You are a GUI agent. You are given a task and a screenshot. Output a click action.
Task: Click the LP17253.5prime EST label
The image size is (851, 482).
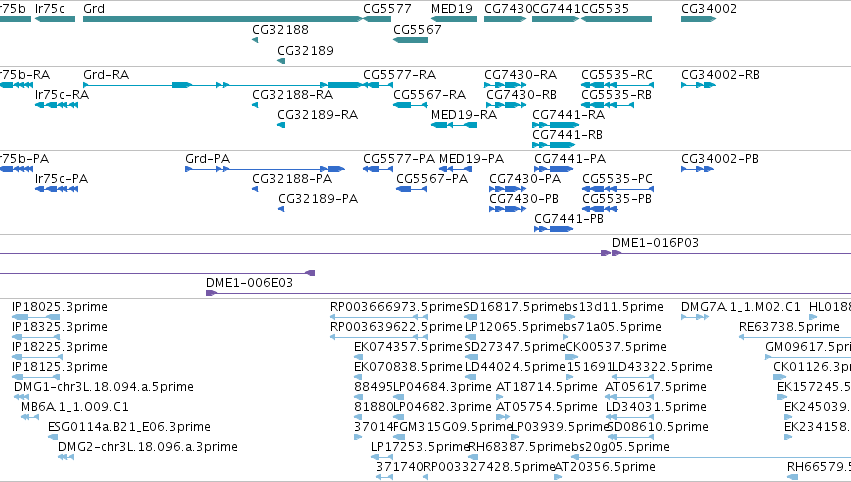pos(420,447)
